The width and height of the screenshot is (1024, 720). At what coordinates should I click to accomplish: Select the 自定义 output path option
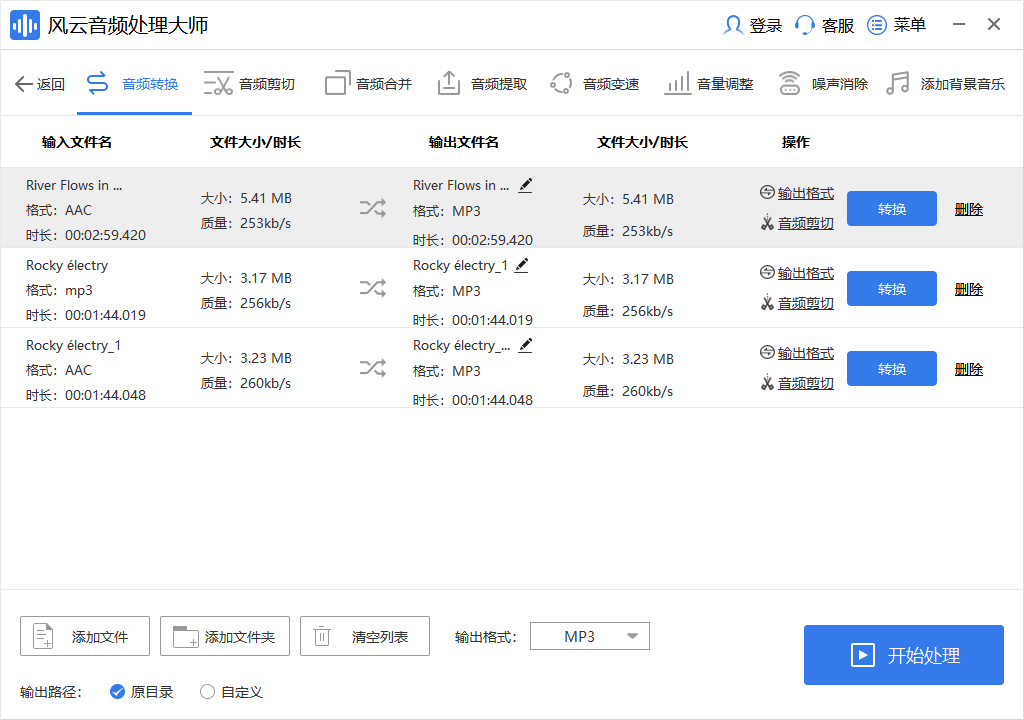207,691
